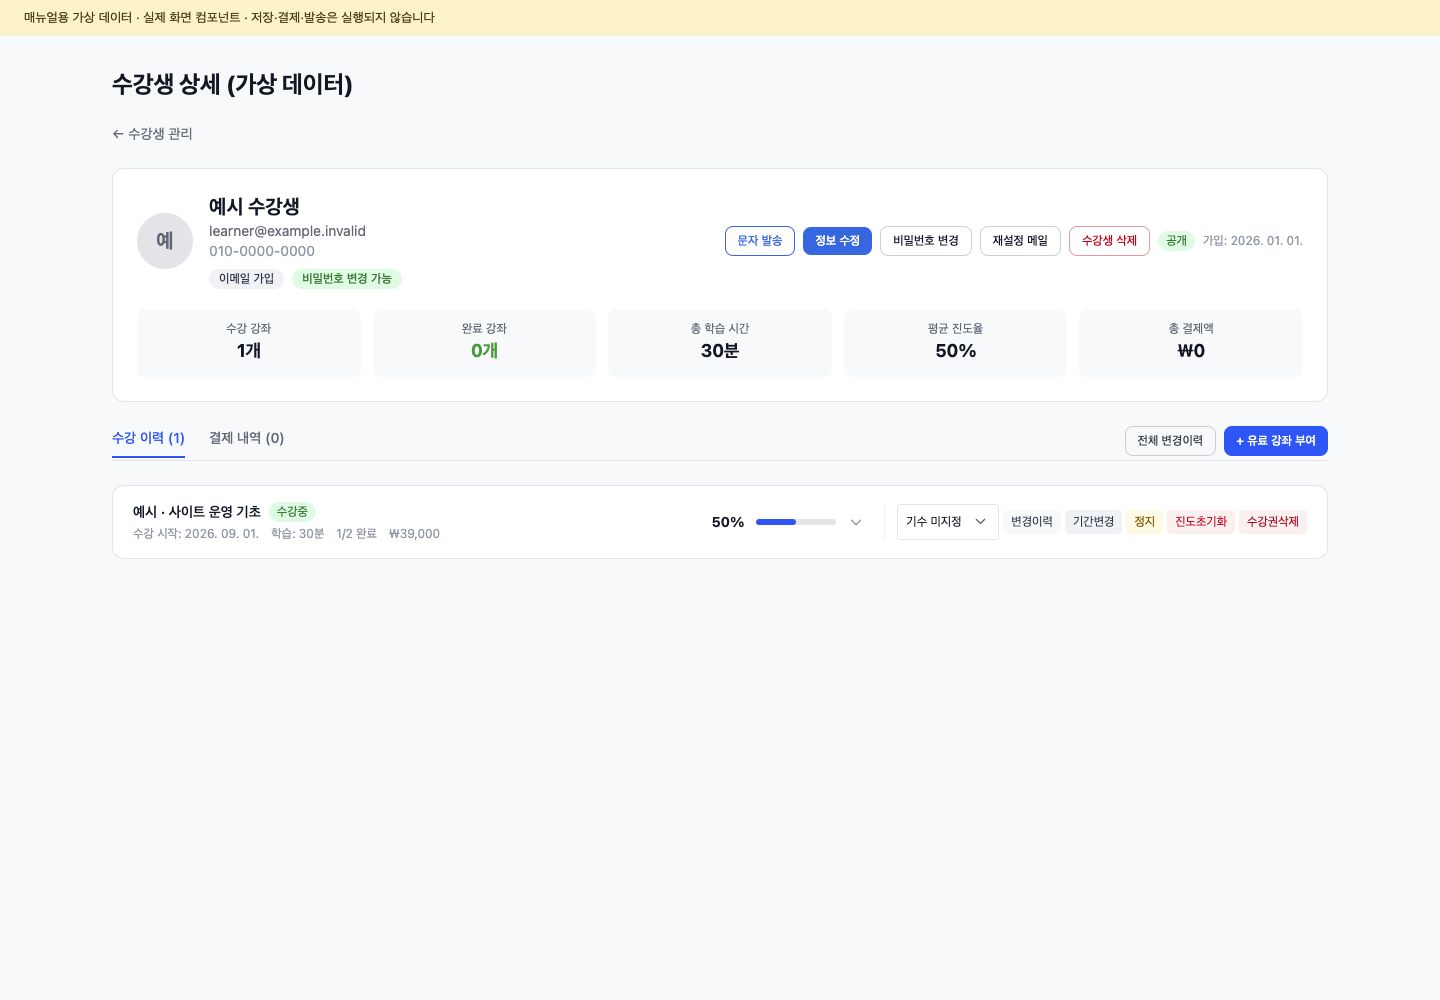Click the 1/2 완료 text
Screen dimensions: 1440x1000
point(356,534)
